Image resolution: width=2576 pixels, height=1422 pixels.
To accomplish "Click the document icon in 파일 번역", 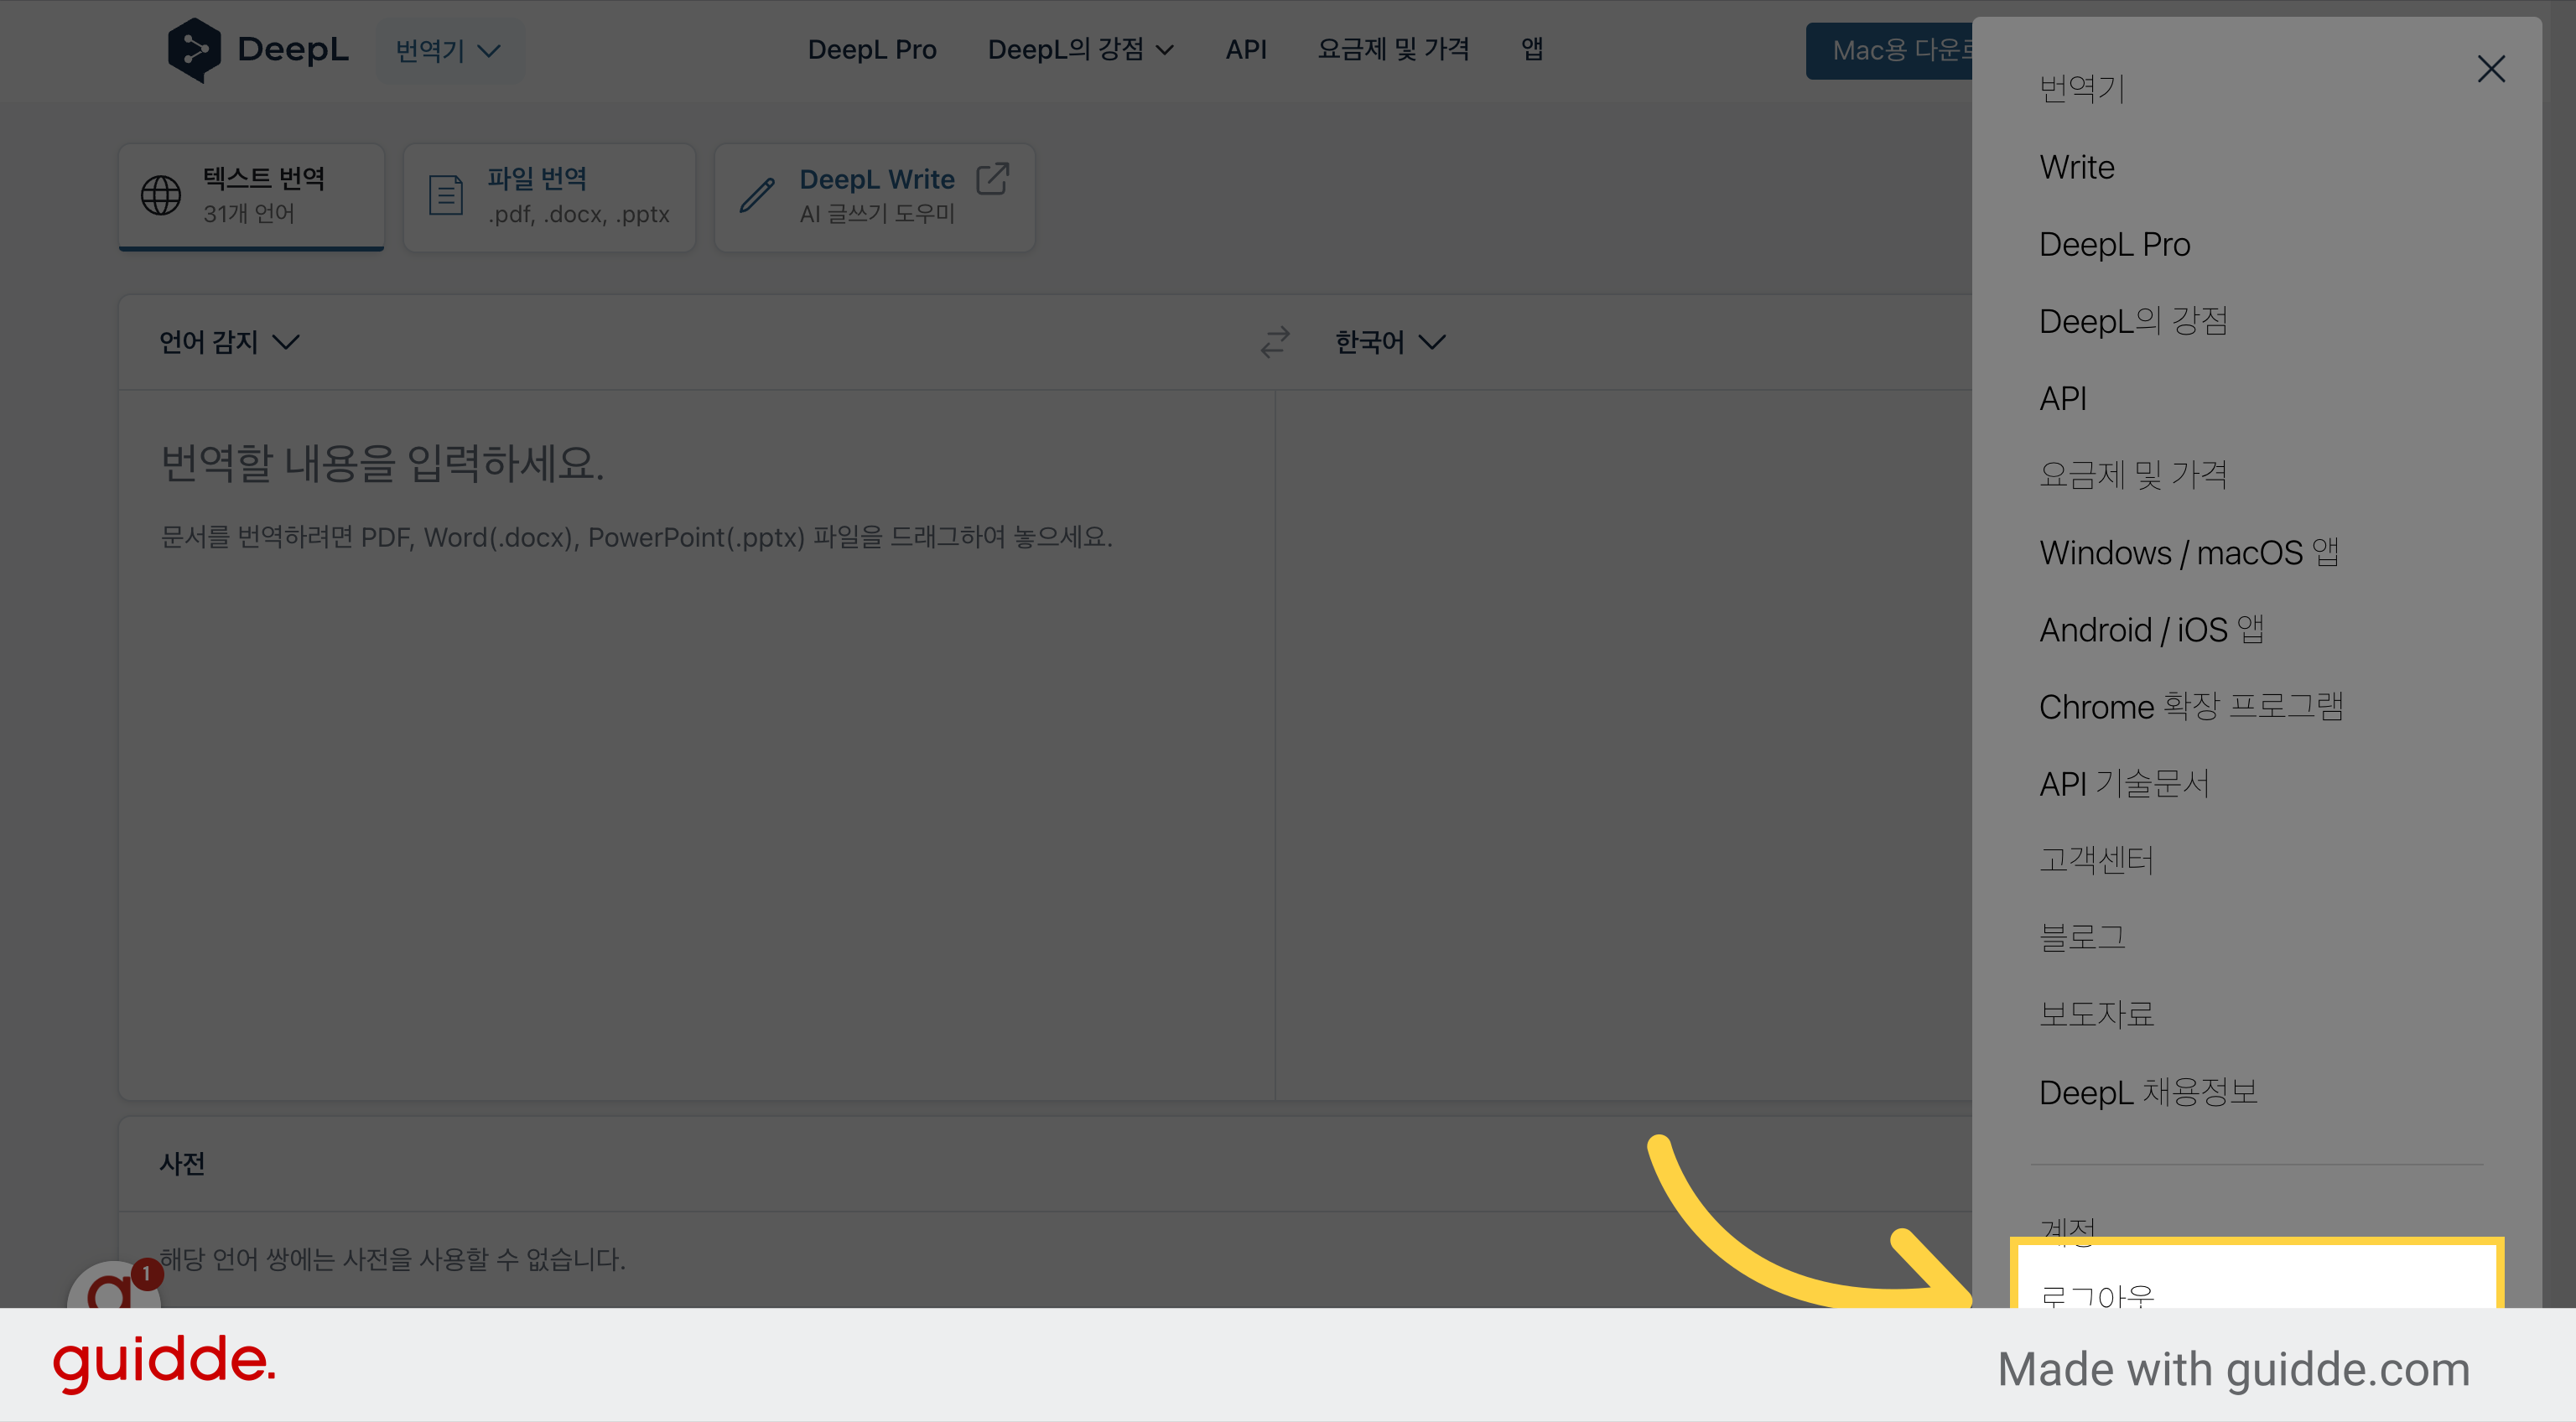I will click(446, 195).
